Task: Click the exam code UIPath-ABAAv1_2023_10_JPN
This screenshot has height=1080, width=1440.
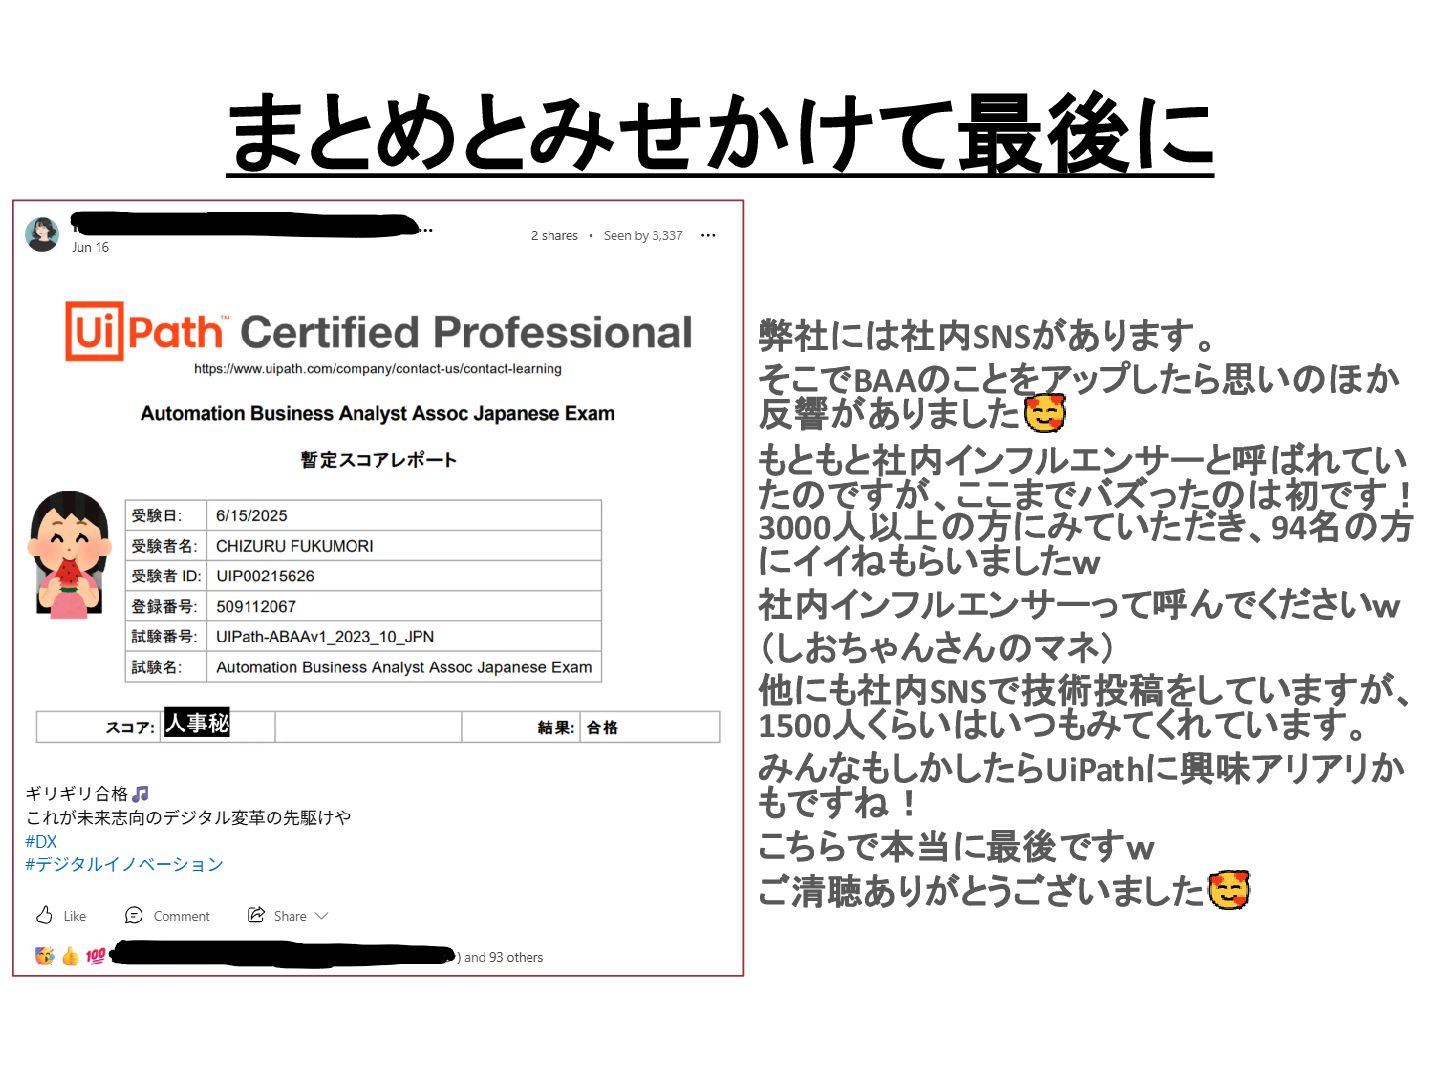Action: pyautogui.click(x=325, y=636)
